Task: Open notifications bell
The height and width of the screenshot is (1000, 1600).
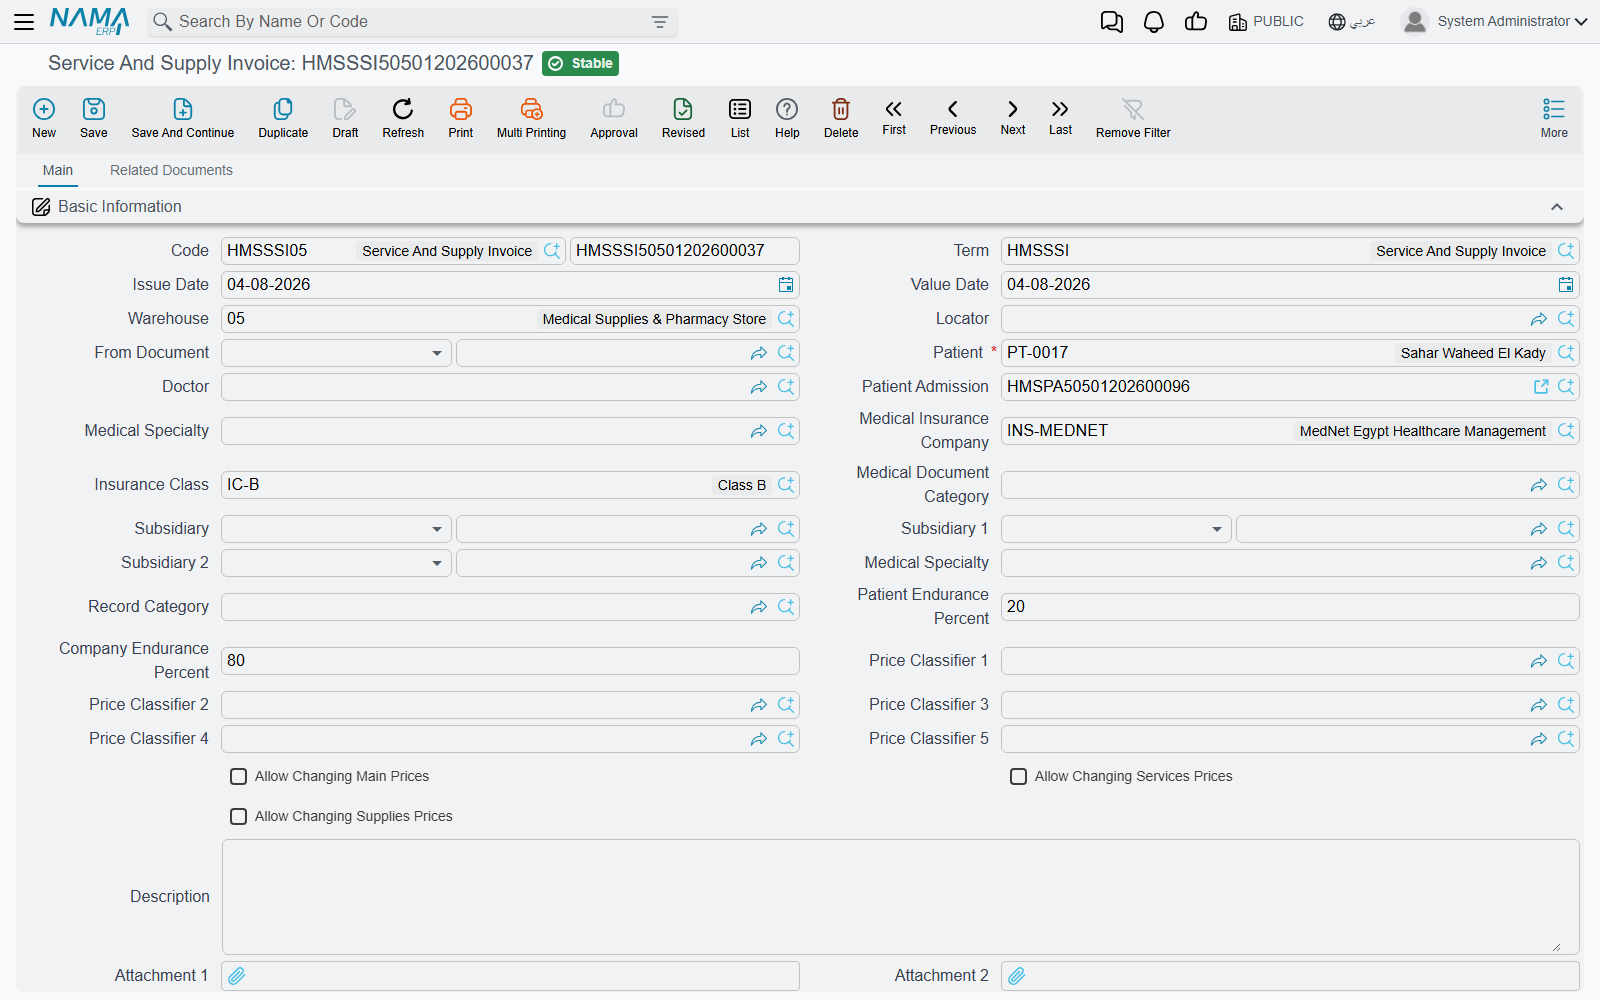Action: 1154,22
